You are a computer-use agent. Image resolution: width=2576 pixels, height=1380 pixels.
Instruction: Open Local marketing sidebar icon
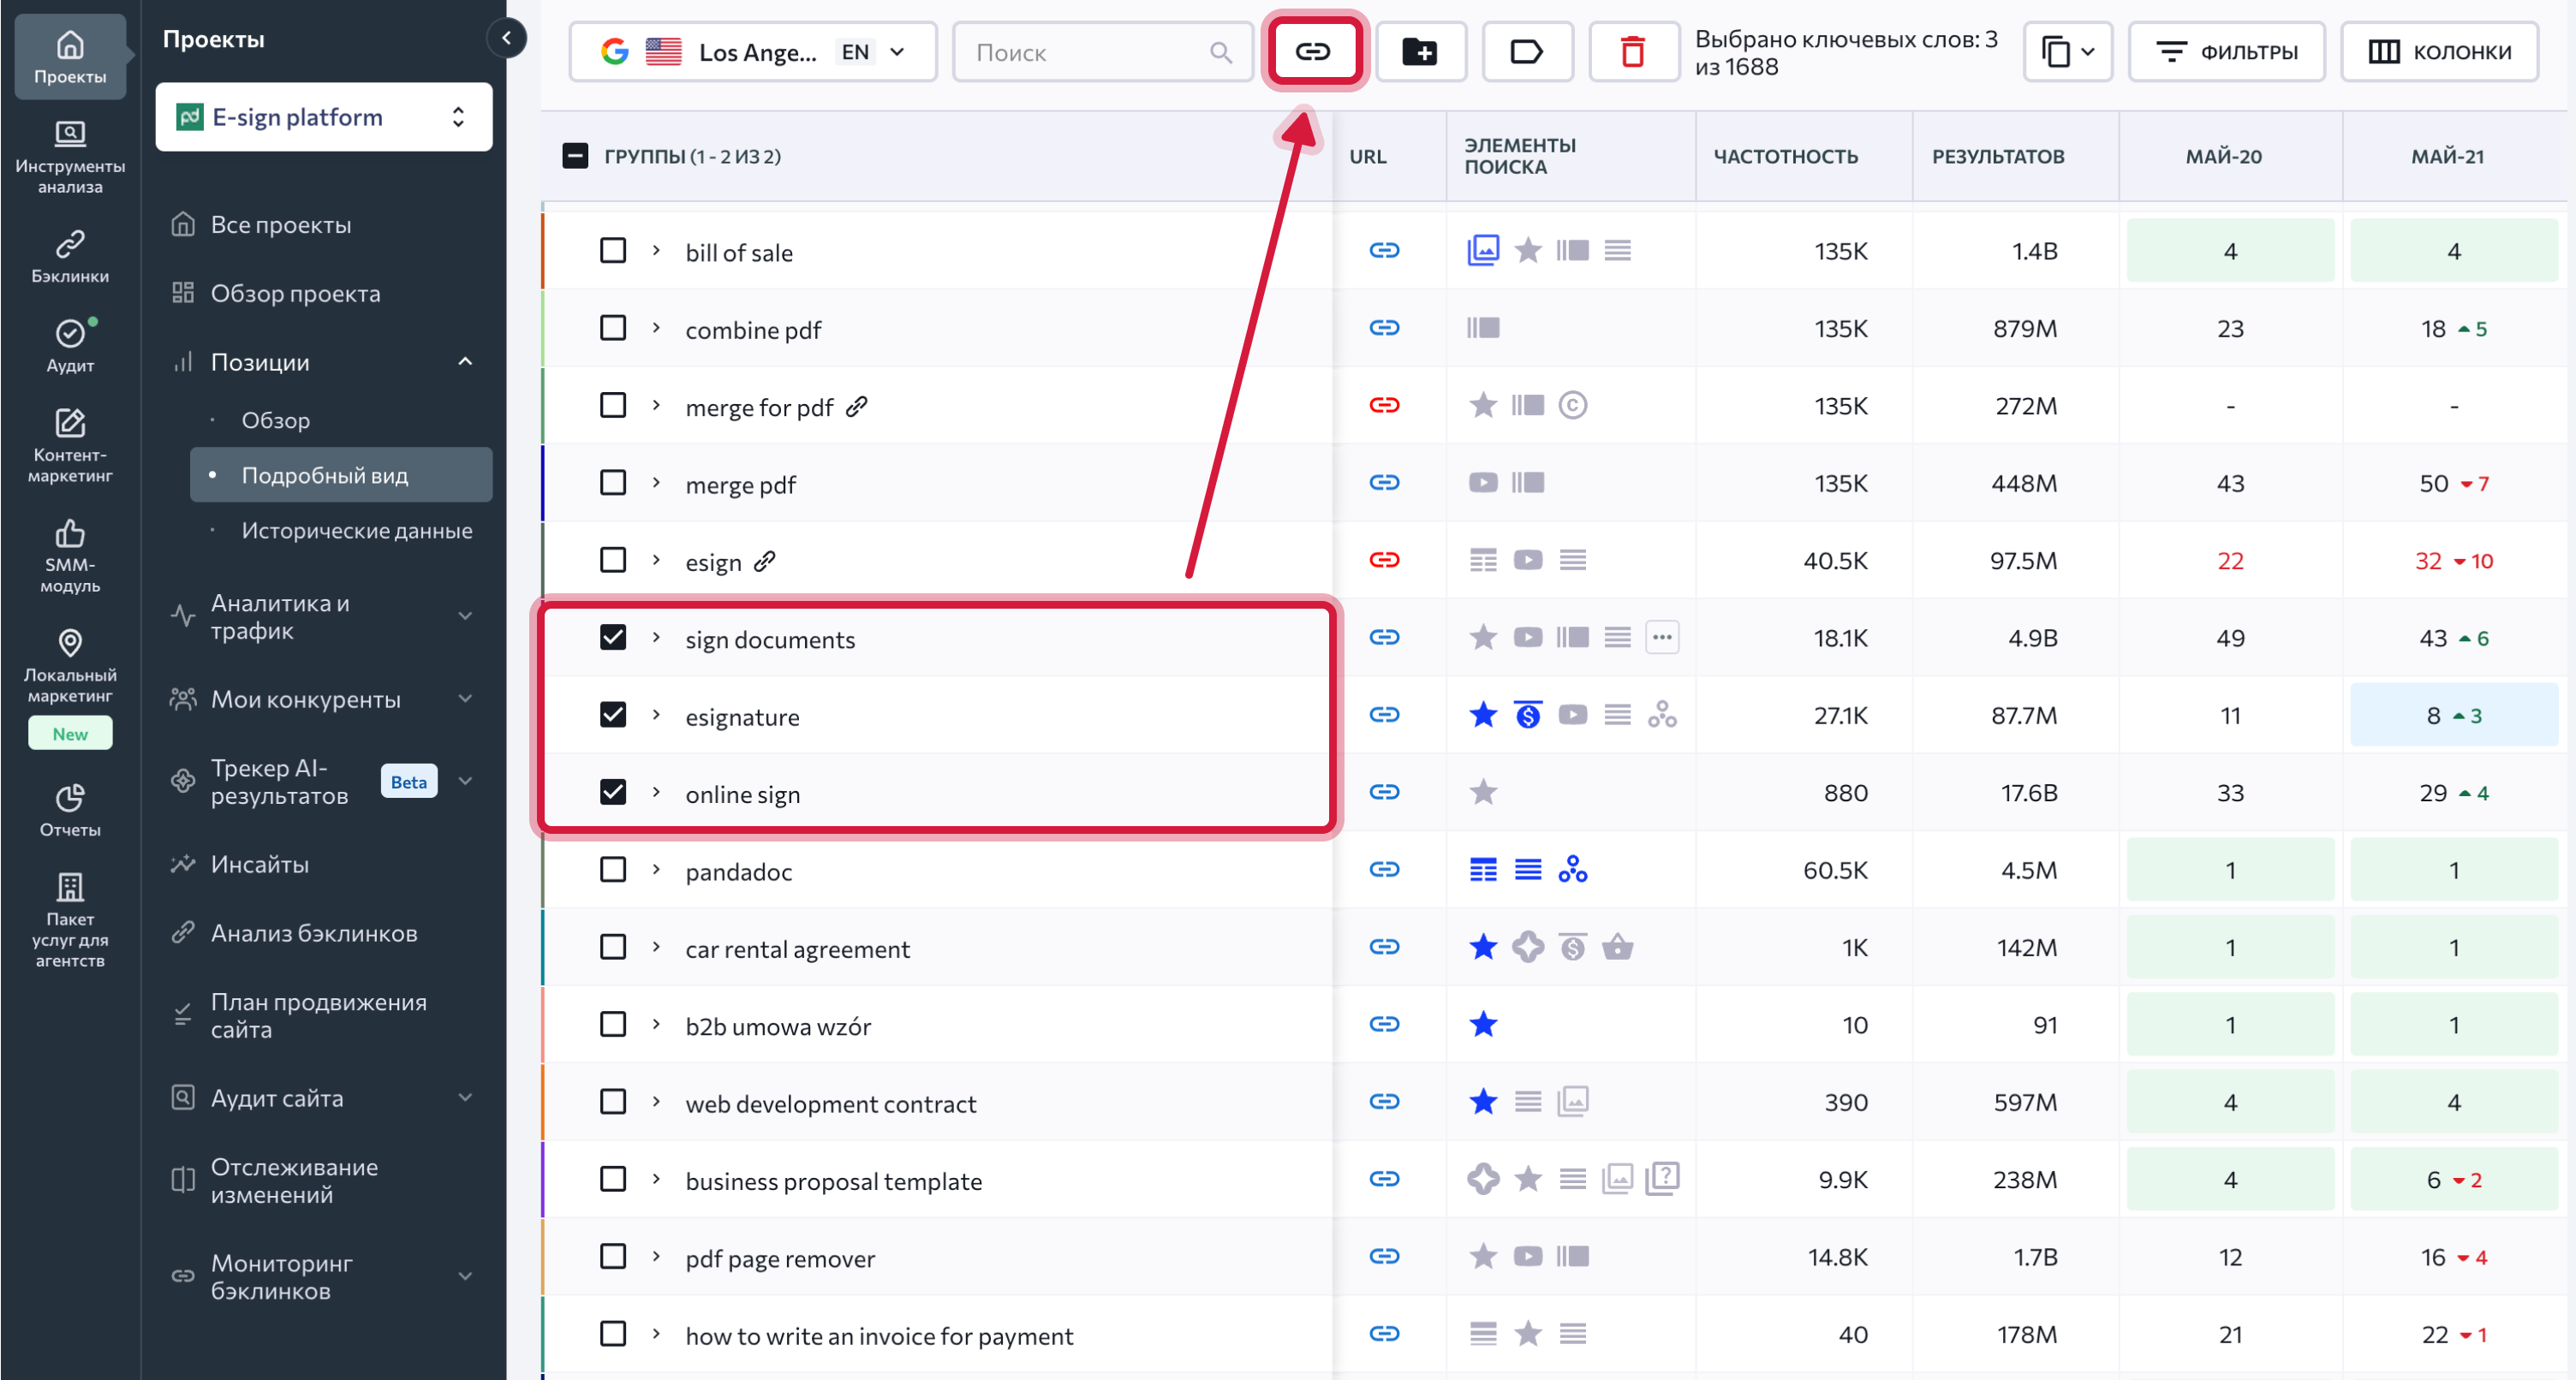(70, 665)
